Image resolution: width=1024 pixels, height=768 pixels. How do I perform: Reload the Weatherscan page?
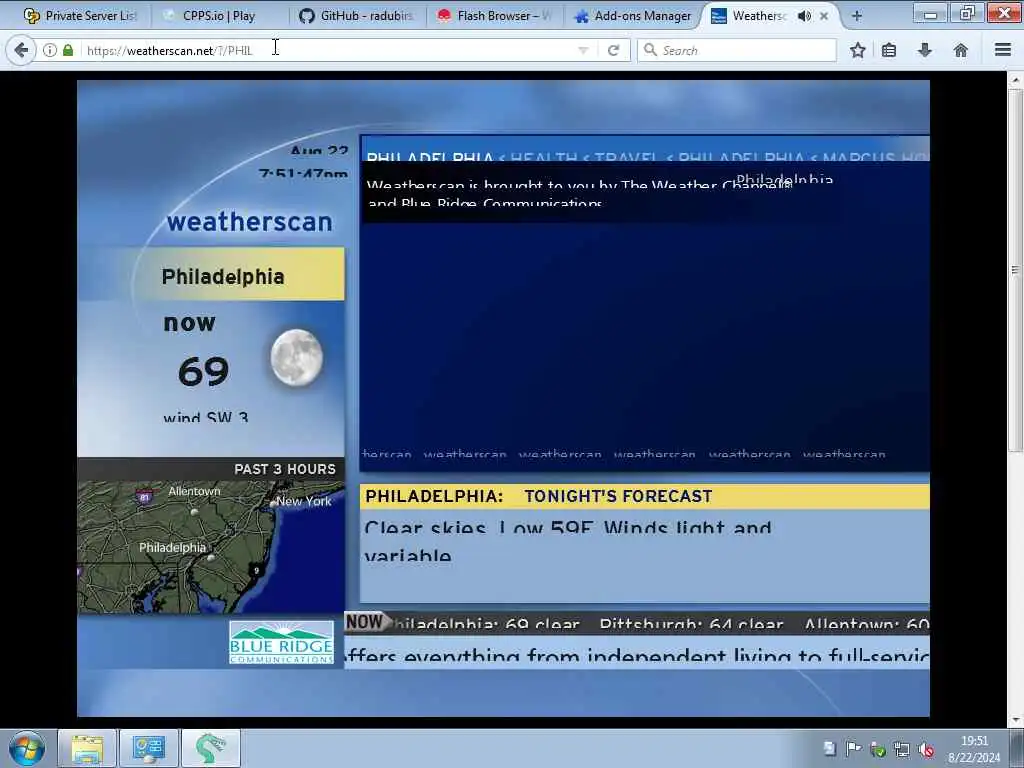coord(613,50)
